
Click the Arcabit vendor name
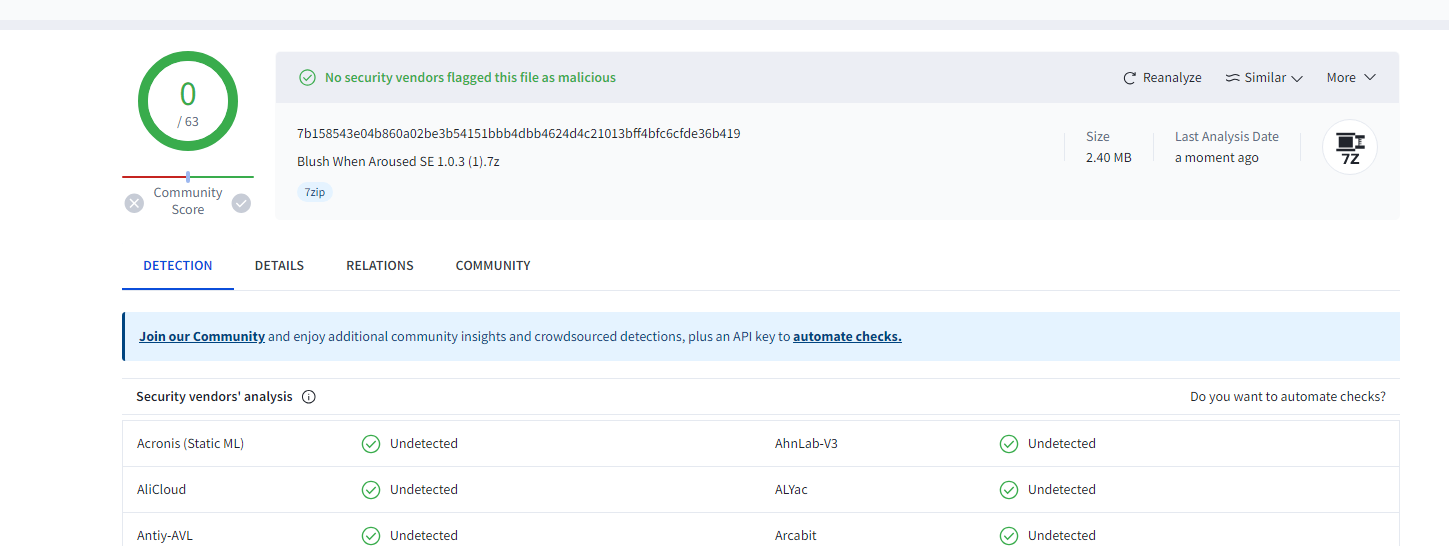pos(796,536)
